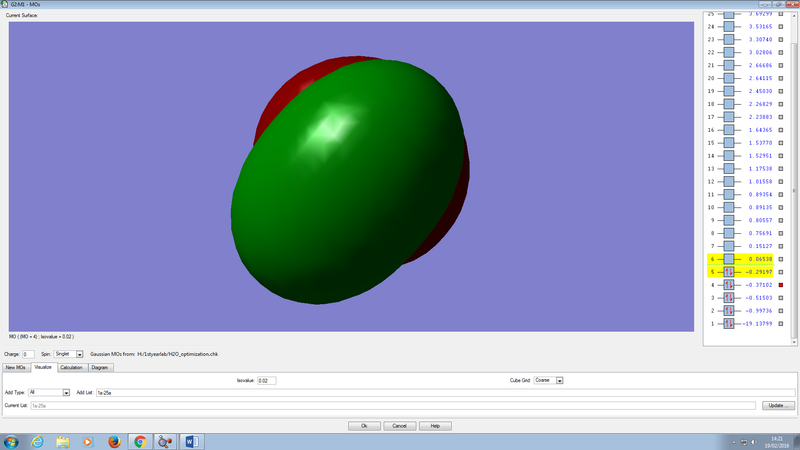Toggle the surface checkbox for orbital 5
The height and width of the screenshot is (450, 800).
click(x=781, y=271)
